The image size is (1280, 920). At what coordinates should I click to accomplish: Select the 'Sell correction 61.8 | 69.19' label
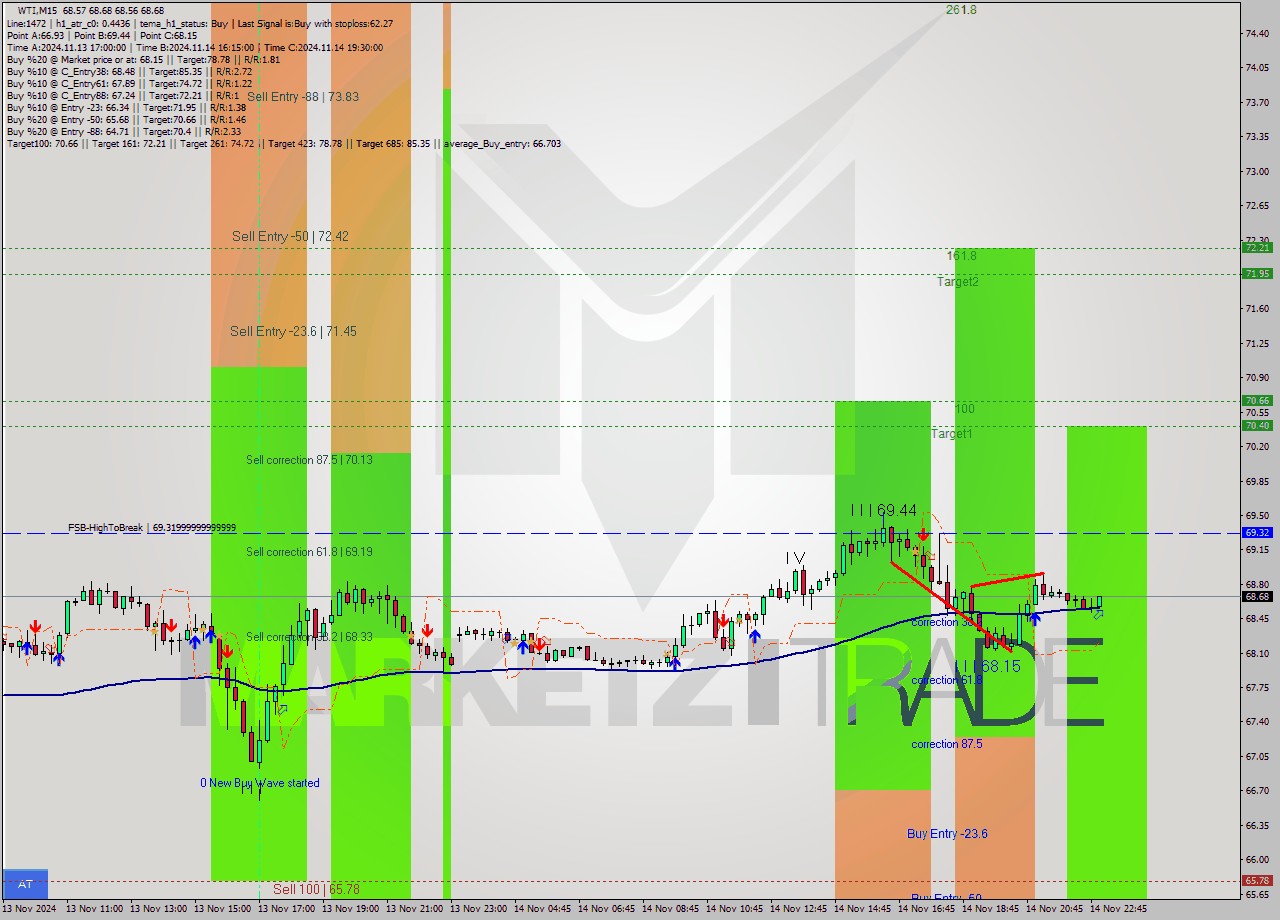[309, 552]
